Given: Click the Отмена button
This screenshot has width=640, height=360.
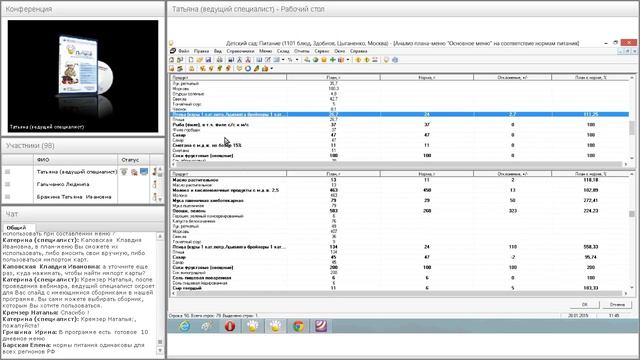Looking at the screenshot, I should click(x=617, y=304).
